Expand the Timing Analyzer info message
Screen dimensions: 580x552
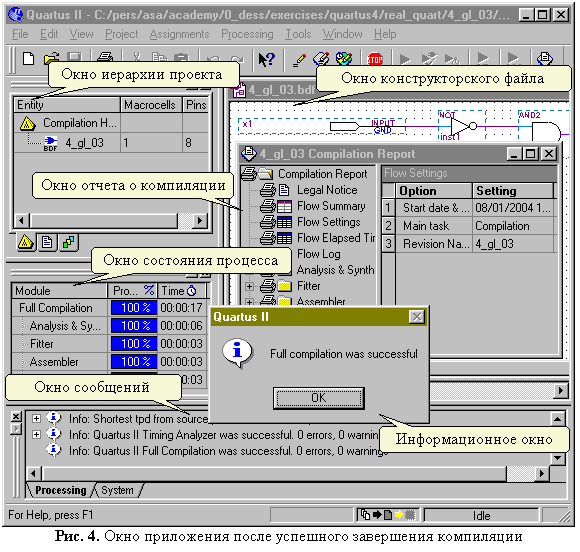coord(36,434)
